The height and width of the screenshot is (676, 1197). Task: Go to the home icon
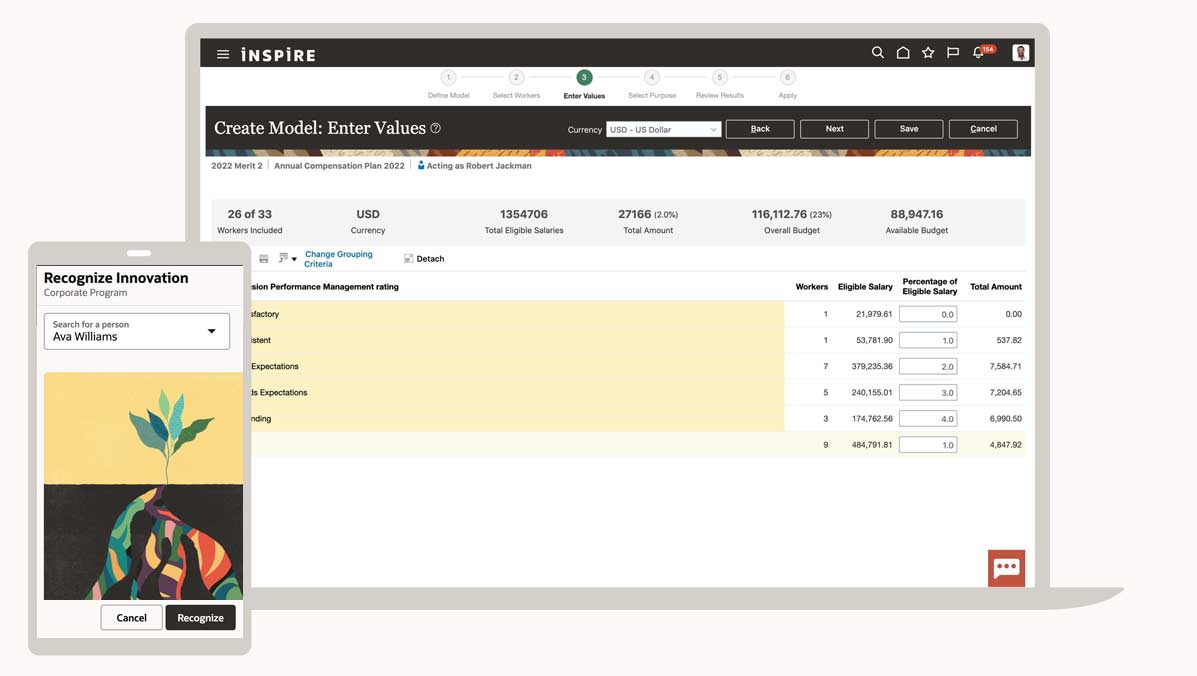(x=902, y=53)
